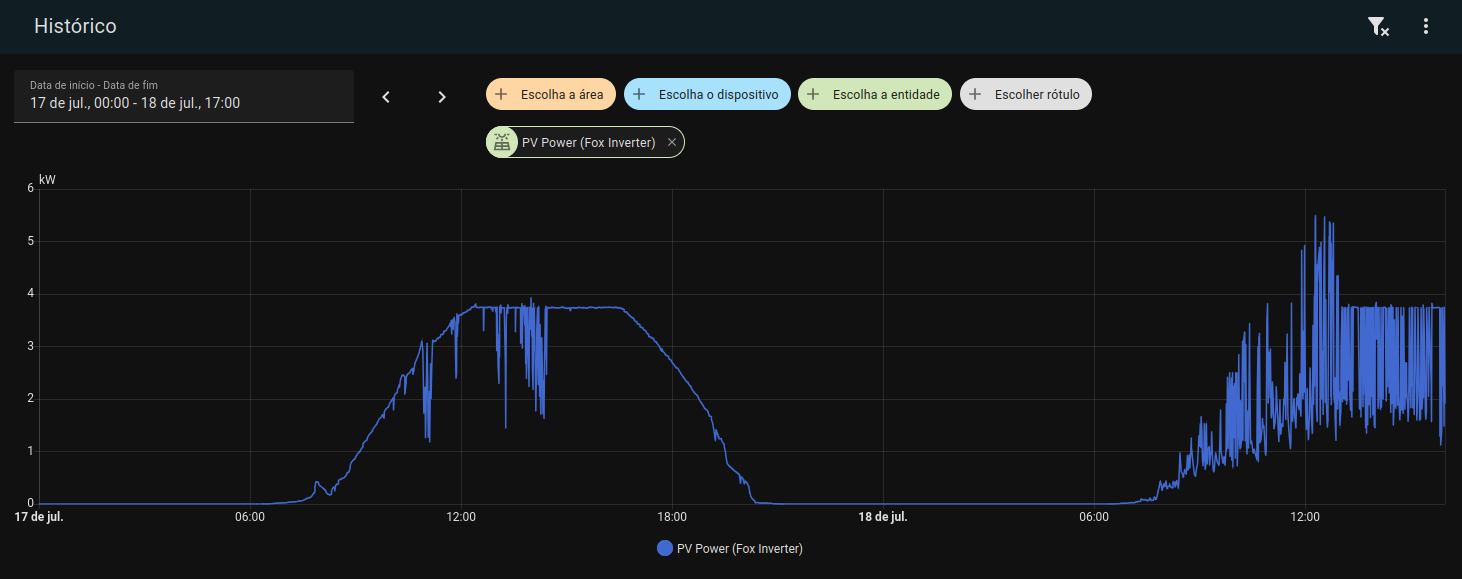Image resolution: width=1462 pixels, height=579 pixels.
Task: Click plus icon on Escolher rótulo
Action: tap(975, 94)
